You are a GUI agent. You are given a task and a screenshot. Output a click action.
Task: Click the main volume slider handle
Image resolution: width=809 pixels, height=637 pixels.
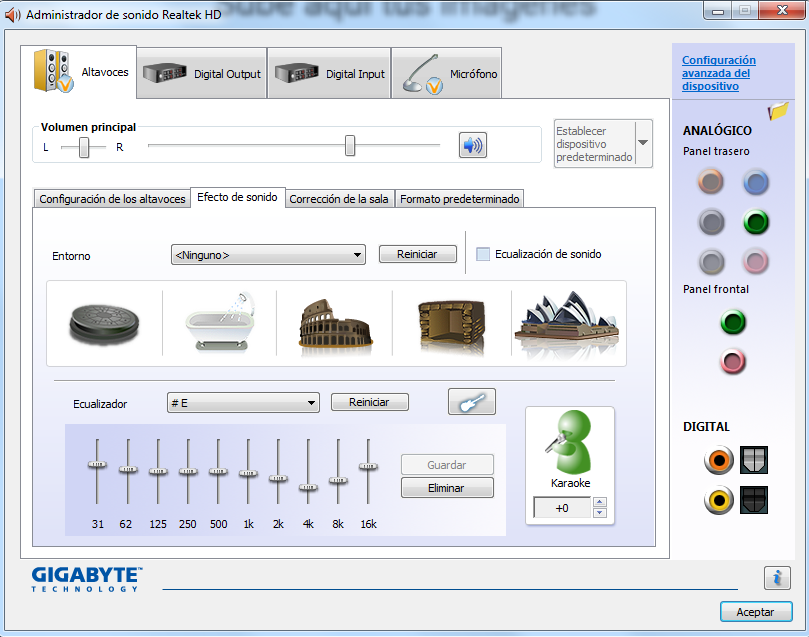(x=350, y=145)
